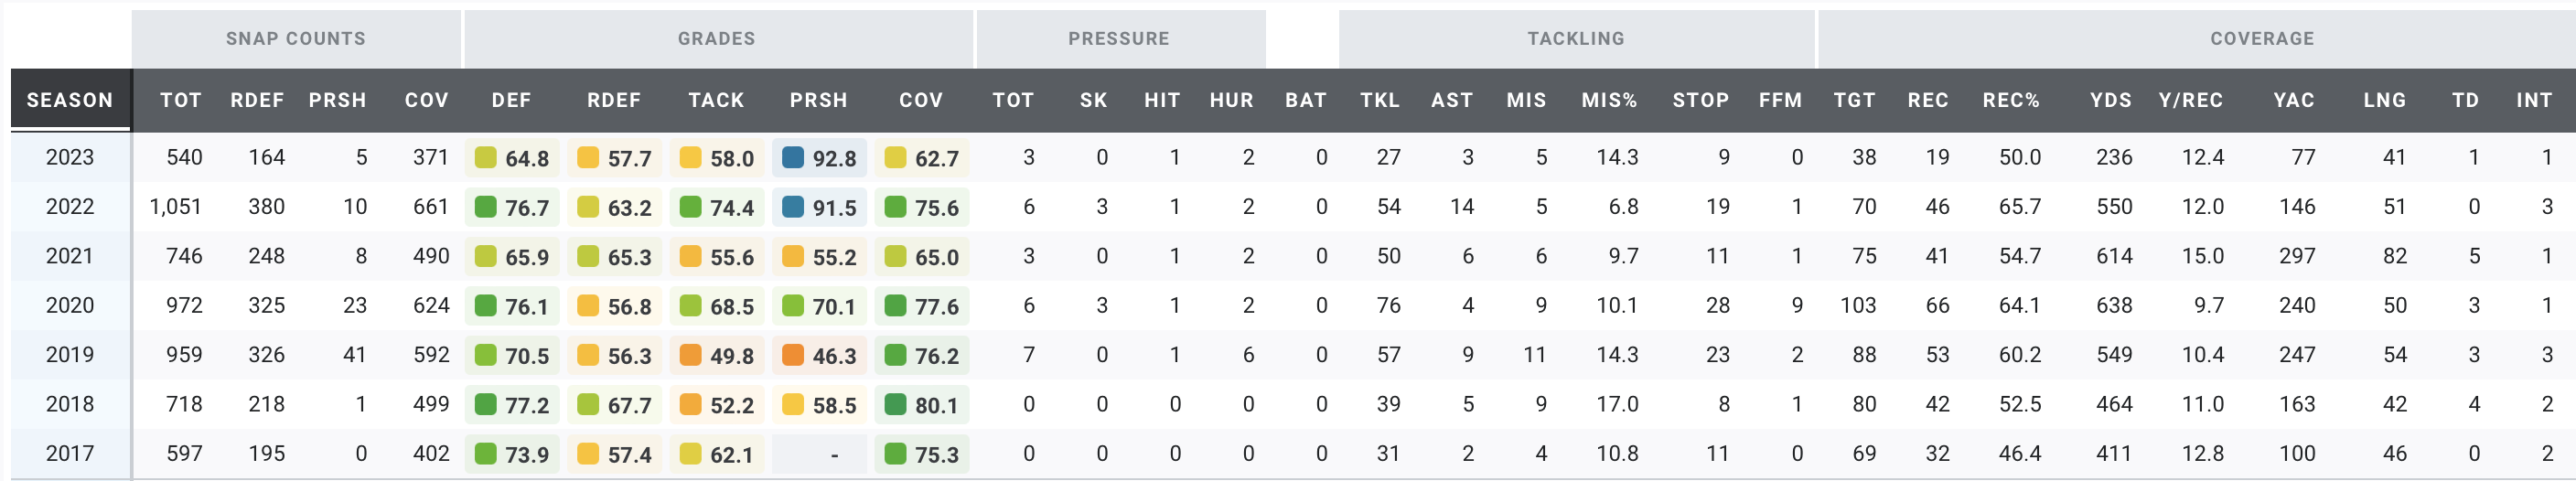Click the orange swatch next to 46.3 grade
2576x481 pixels.
point(792,355)
